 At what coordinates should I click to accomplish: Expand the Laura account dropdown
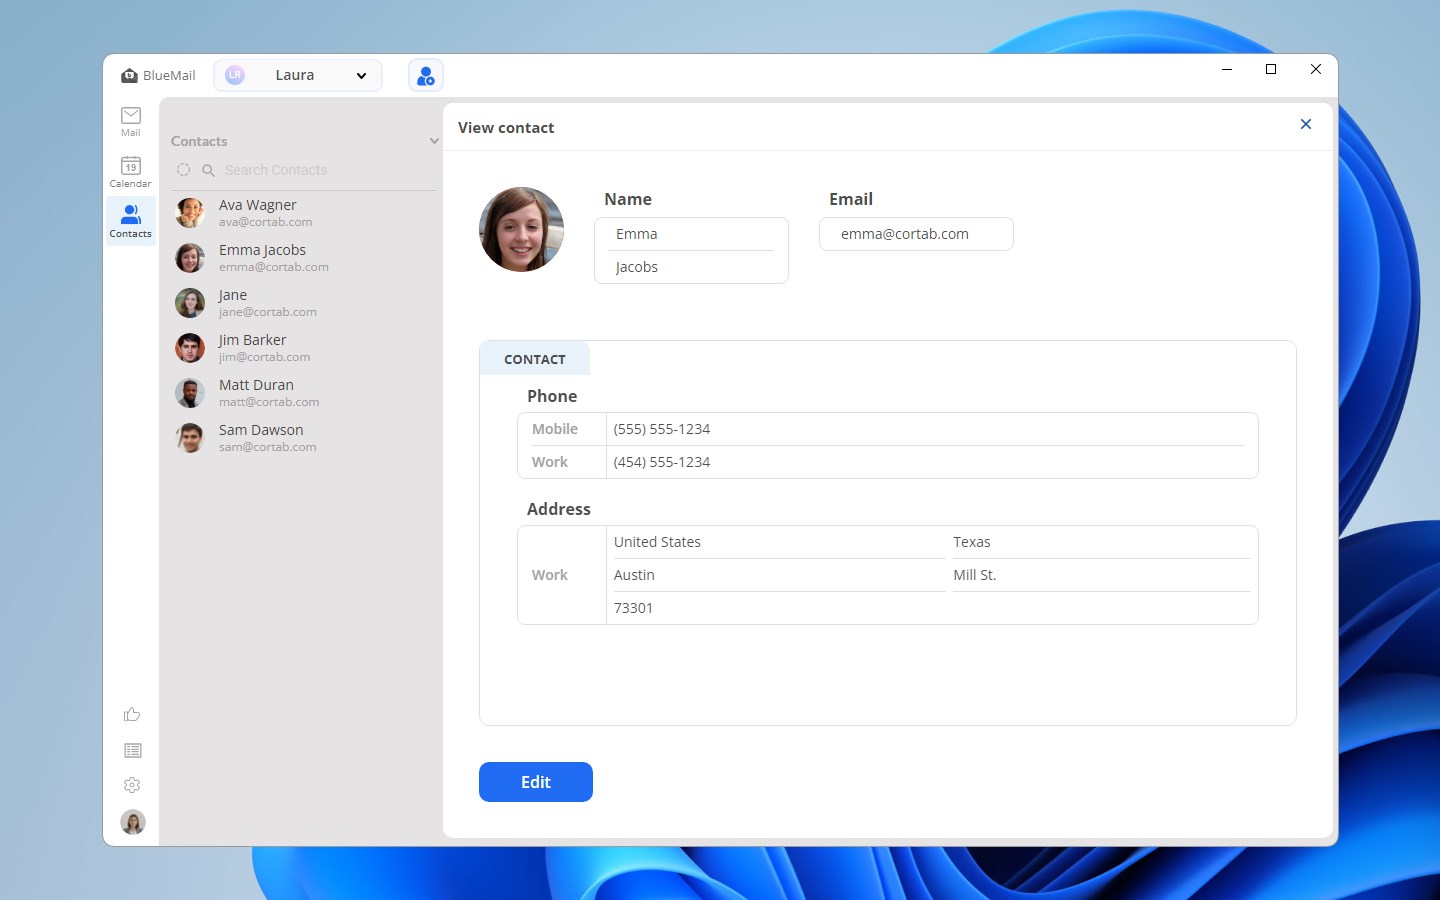361,75
